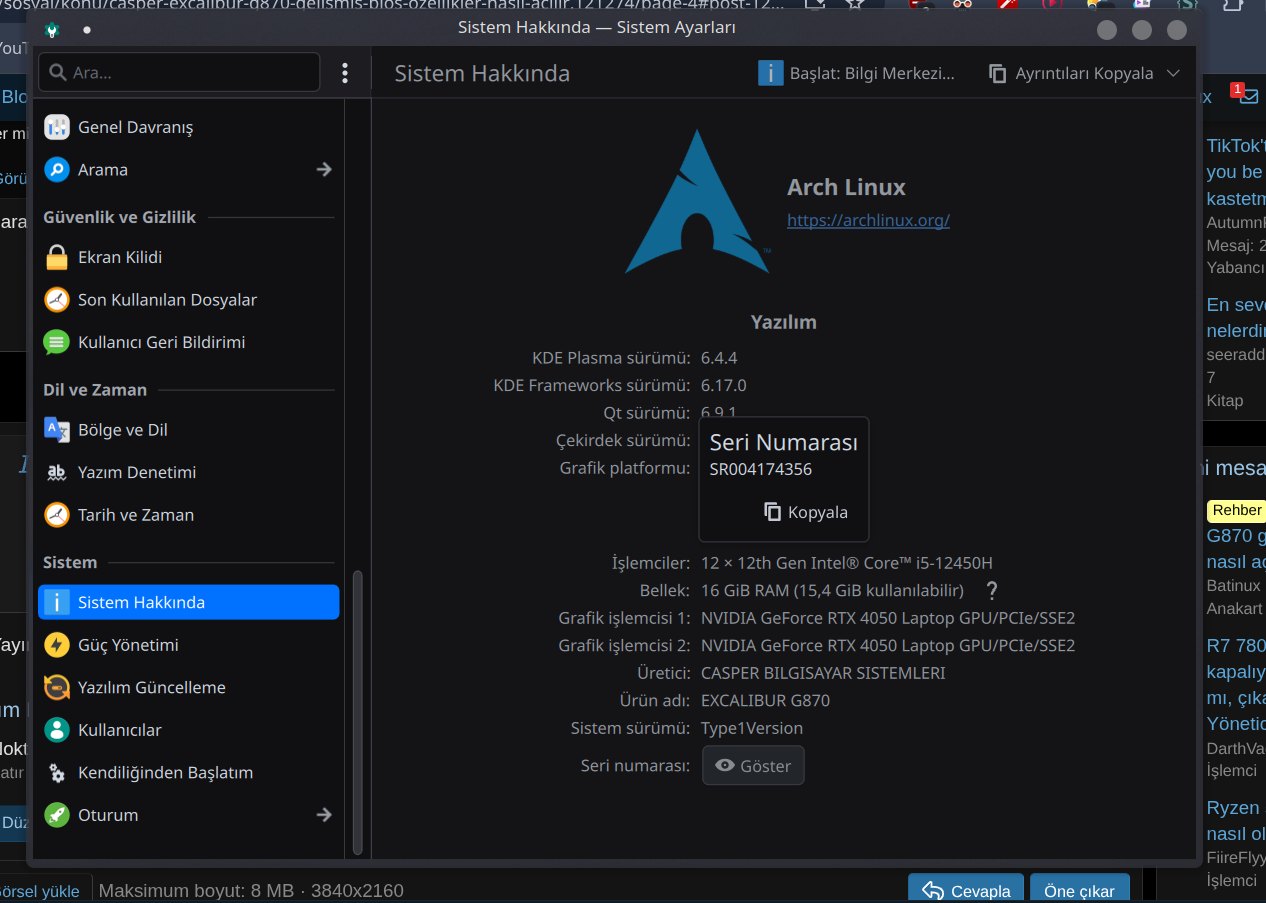Click Grafik işlemcisi 2 GPU value
Image resolution: width=1266 pixels, height=903 pixels.
coord(888,645)
